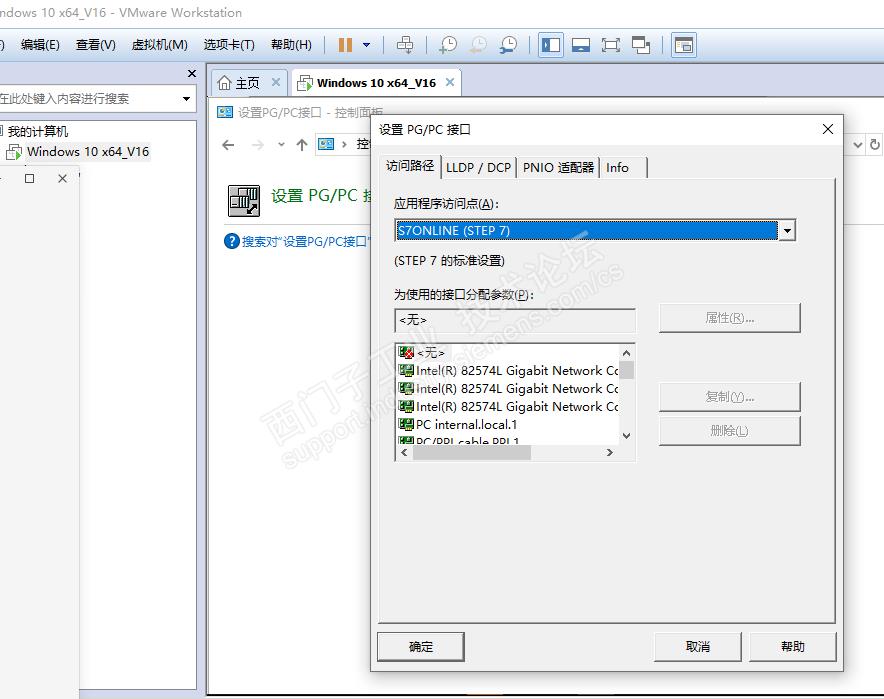The image size is (884, 699).
Task: Select 我的计算机 in the library tree
Action: 38,131
